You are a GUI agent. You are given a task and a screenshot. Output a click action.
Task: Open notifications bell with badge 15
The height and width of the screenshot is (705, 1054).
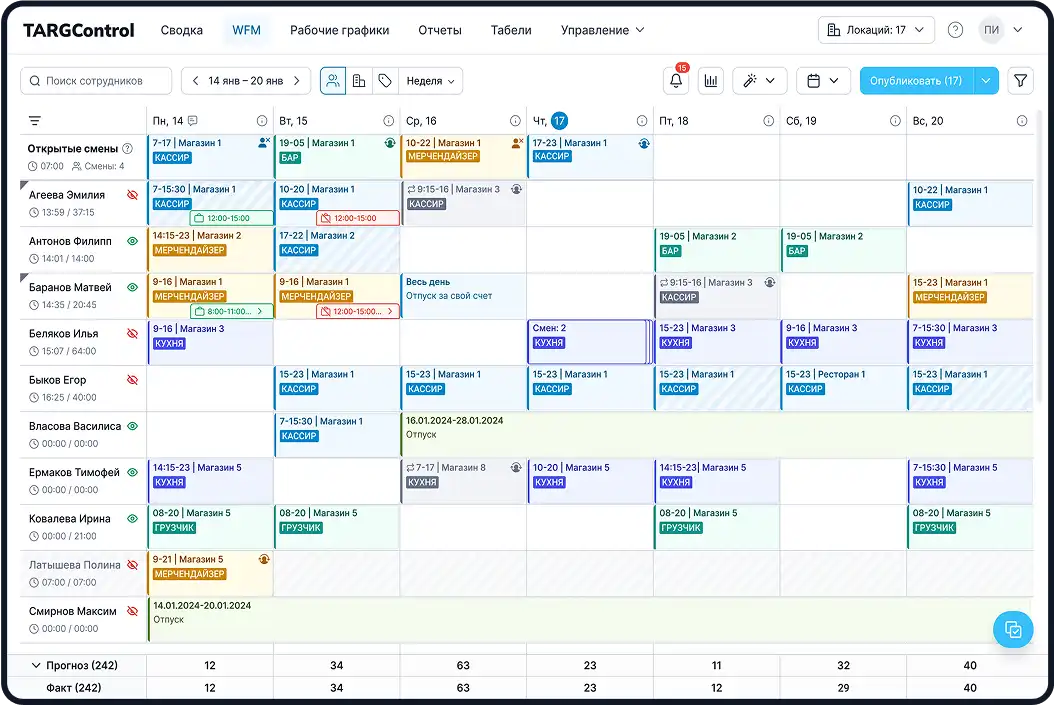pos(676,81)
